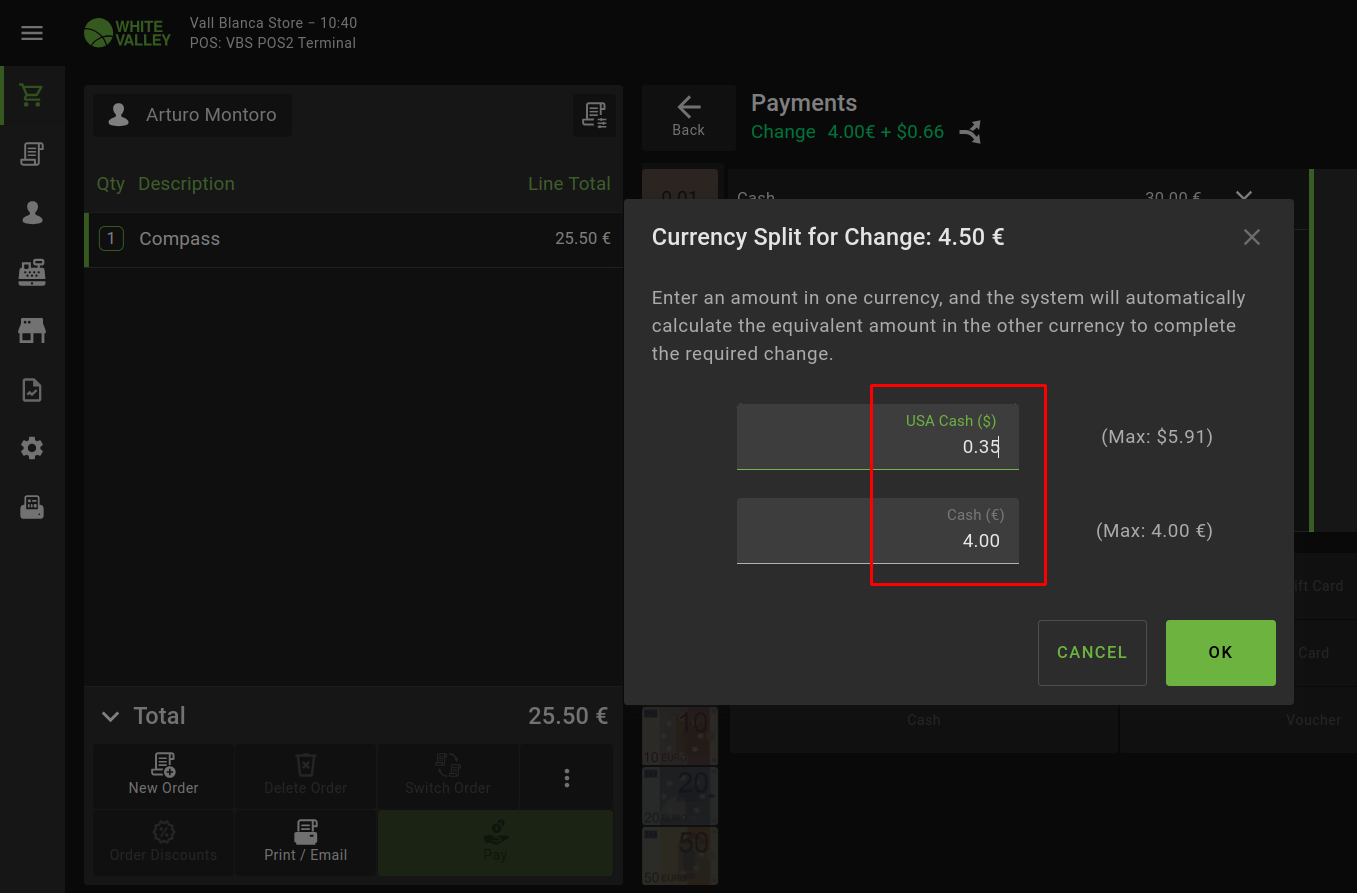Click the Delete Order button

coord(306,777)
